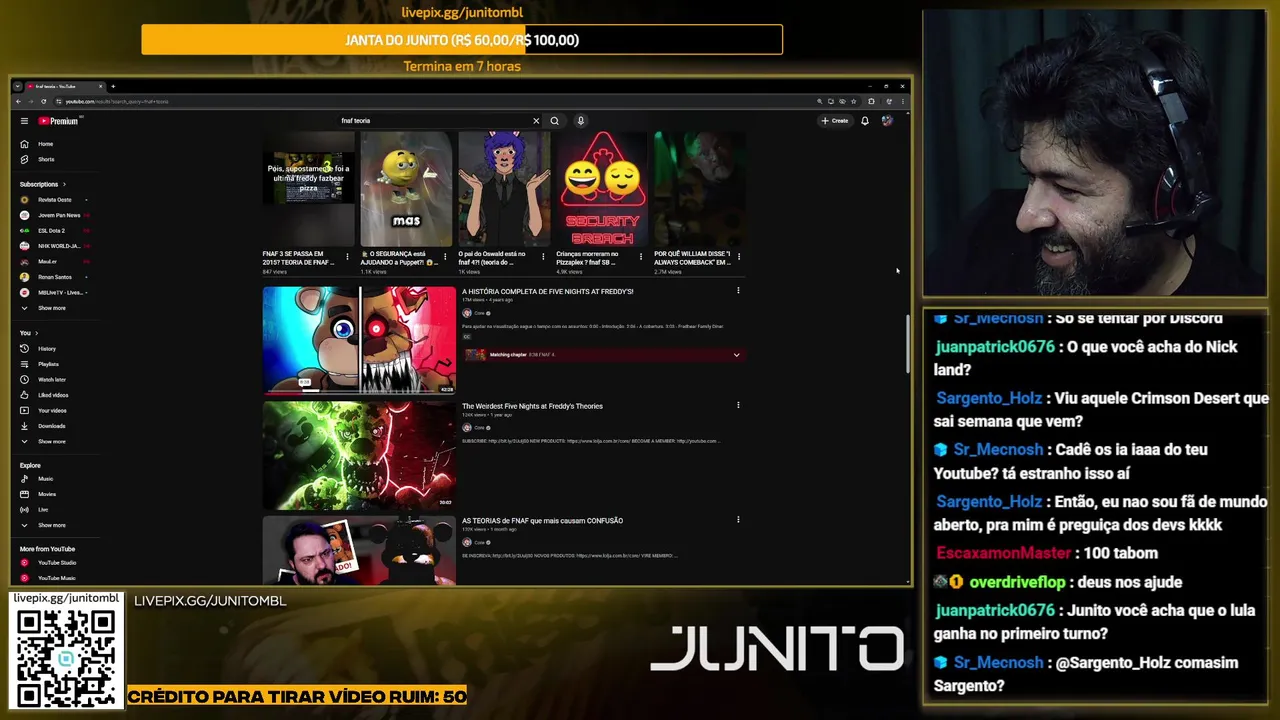Open options for Crianças morreram short
This screenshot has height=720, width=1280.
tap(641, 257)
